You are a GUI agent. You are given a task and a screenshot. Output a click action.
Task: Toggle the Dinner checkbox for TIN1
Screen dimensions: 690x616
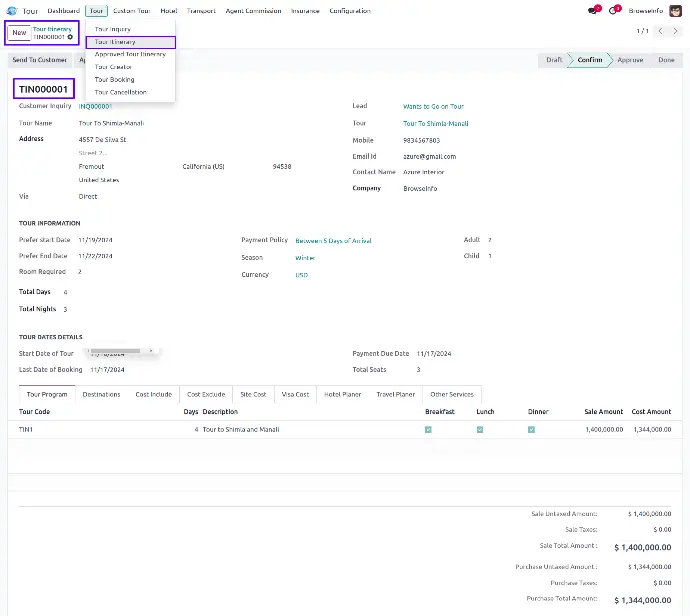[531, 429]
